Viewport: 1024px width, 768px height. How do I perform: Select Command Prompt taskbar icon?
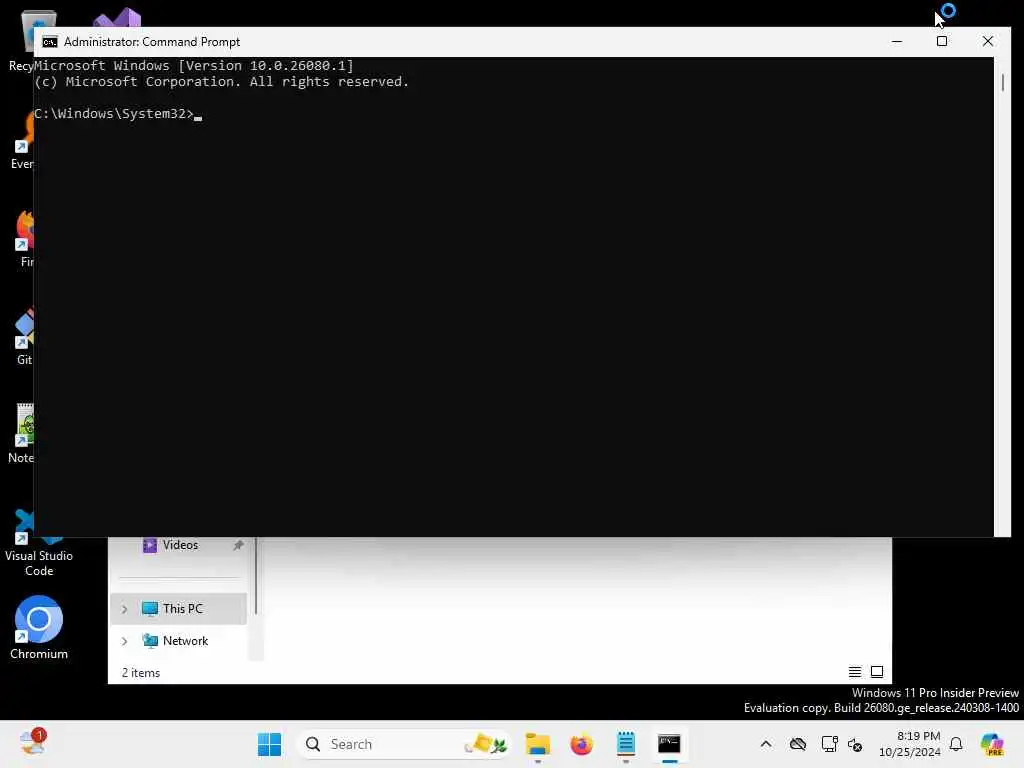point(669,744)
